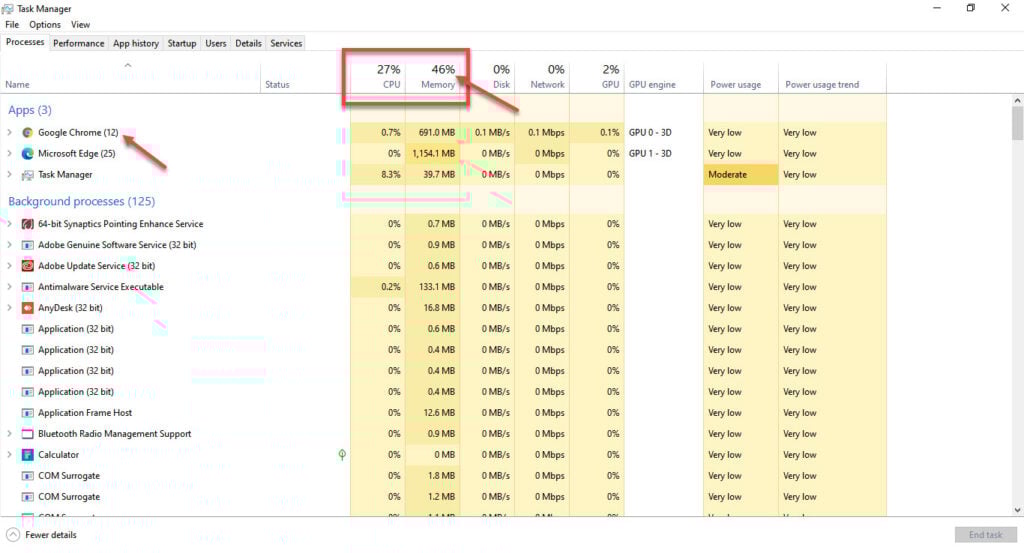
Task: Select the Processes tab
Action: [x=25, y=42]
